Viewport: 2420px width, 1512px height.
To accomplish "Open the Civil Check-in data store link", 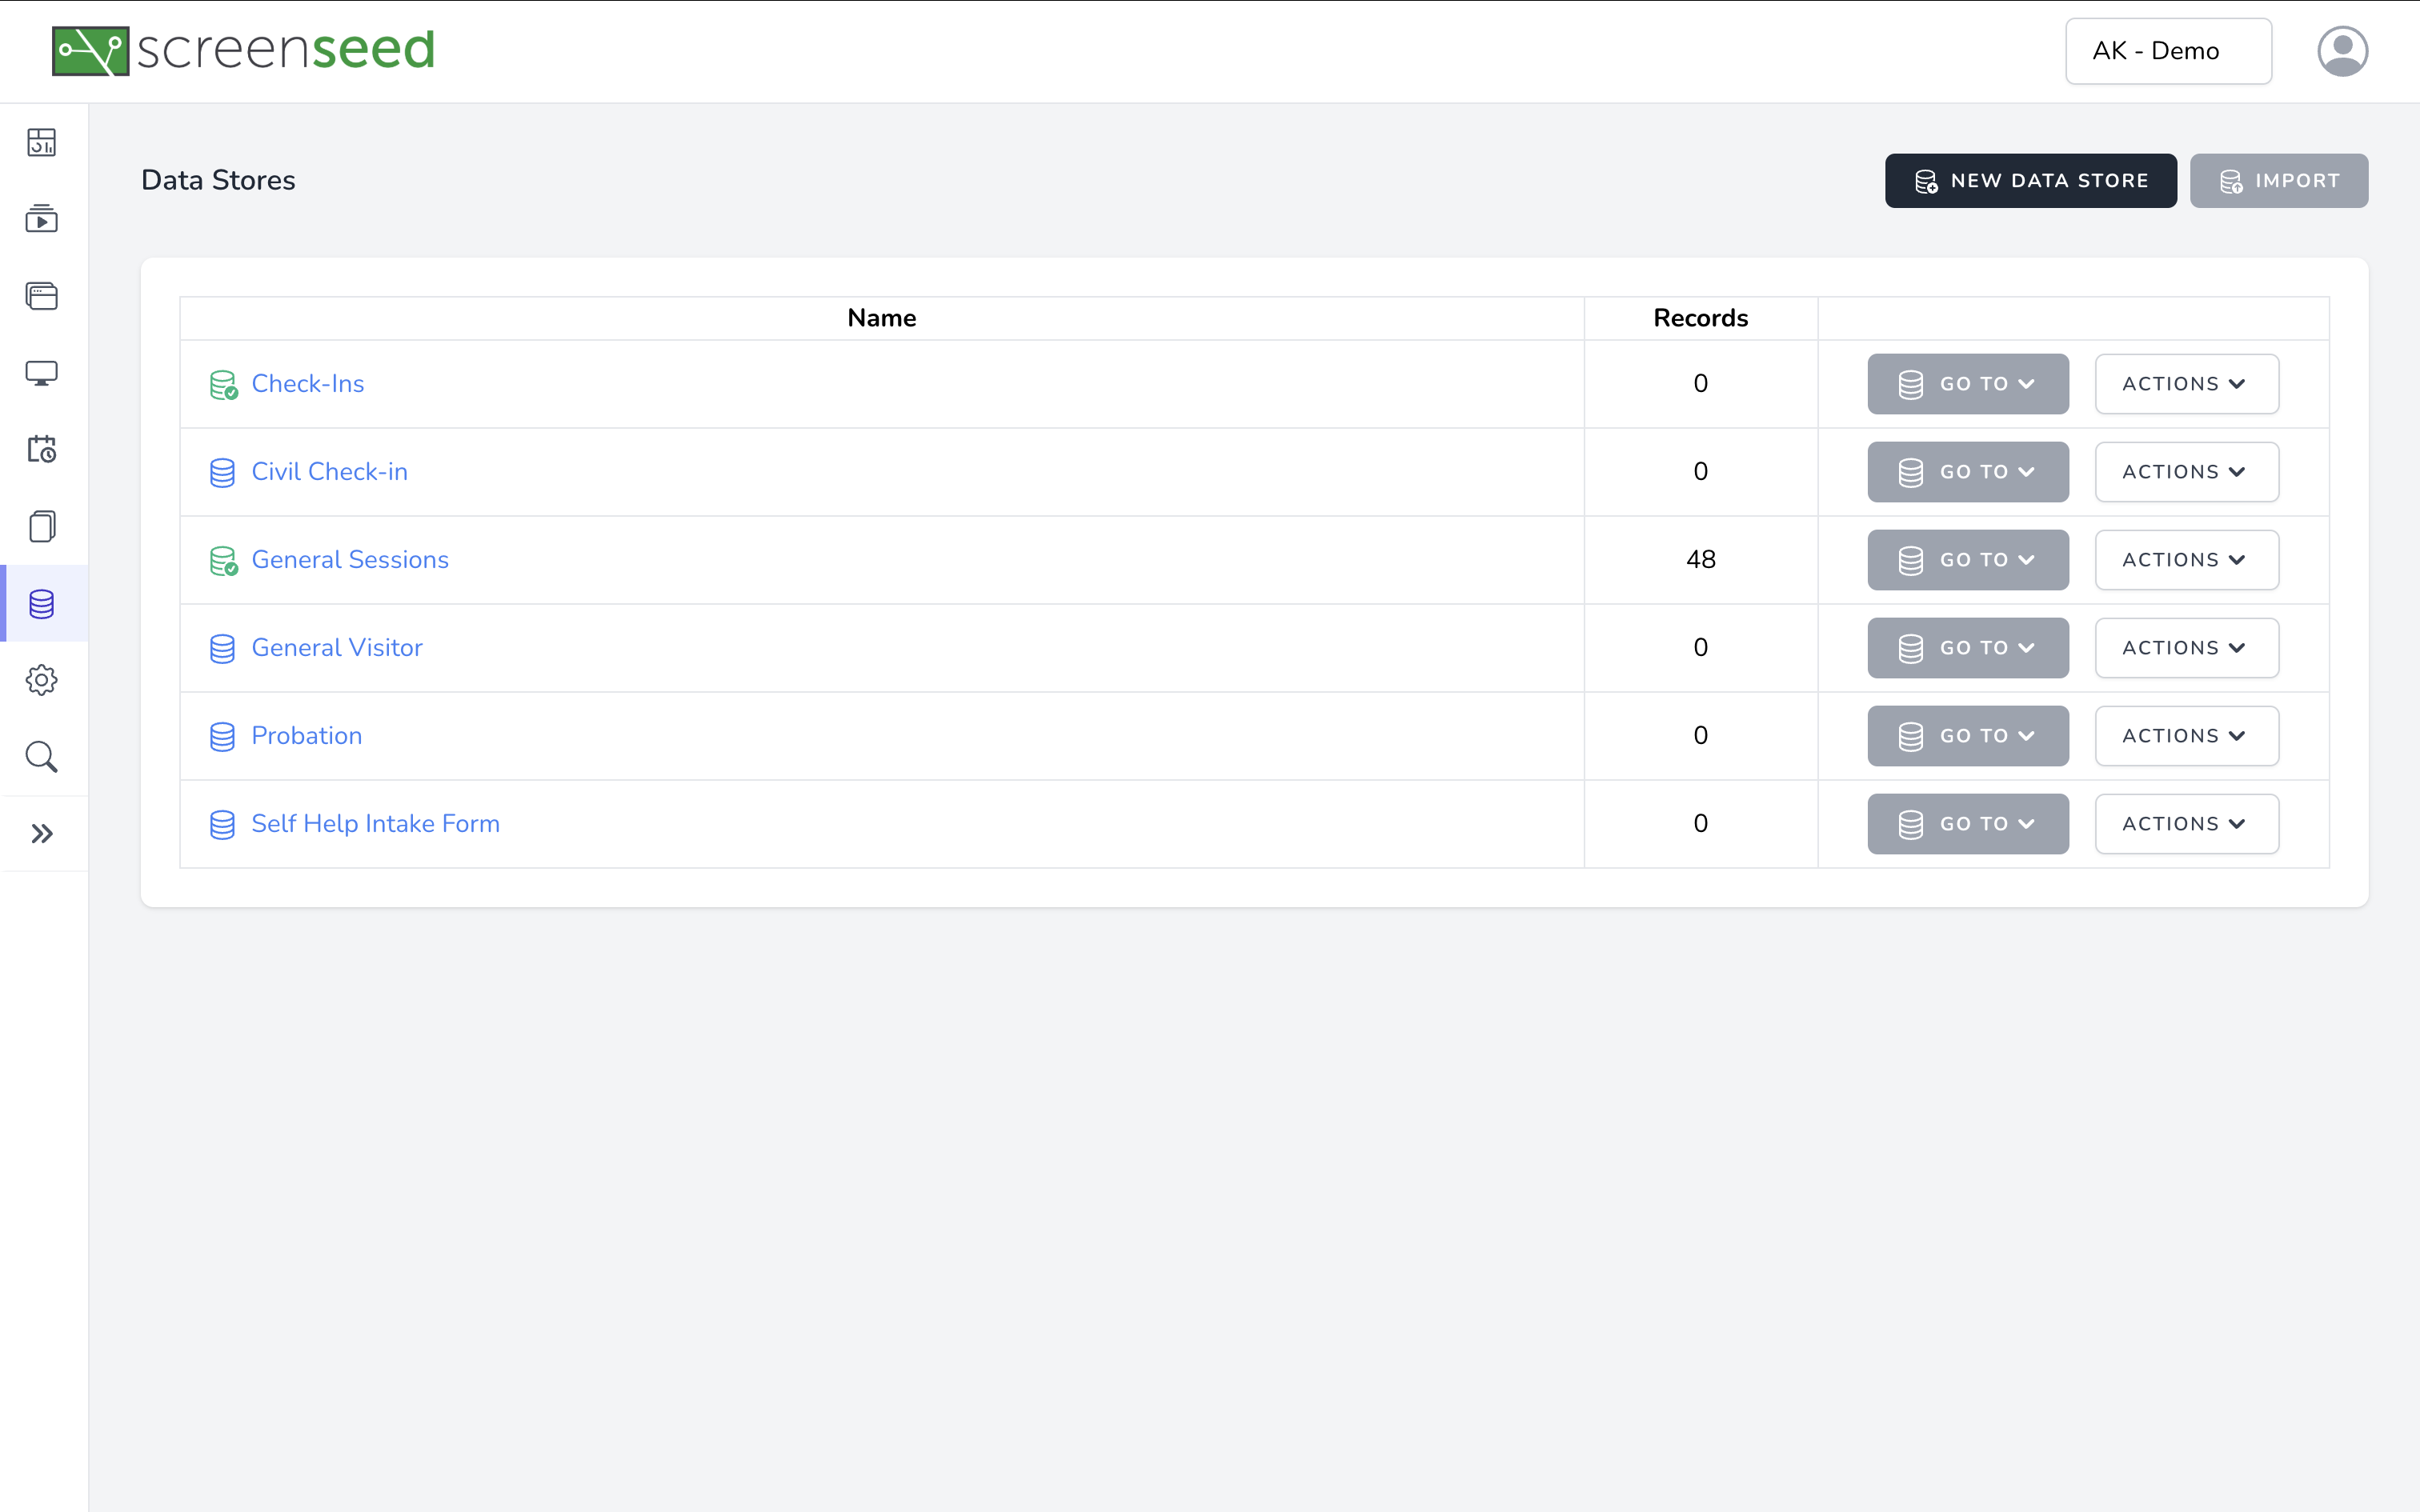I will [329, 472].
